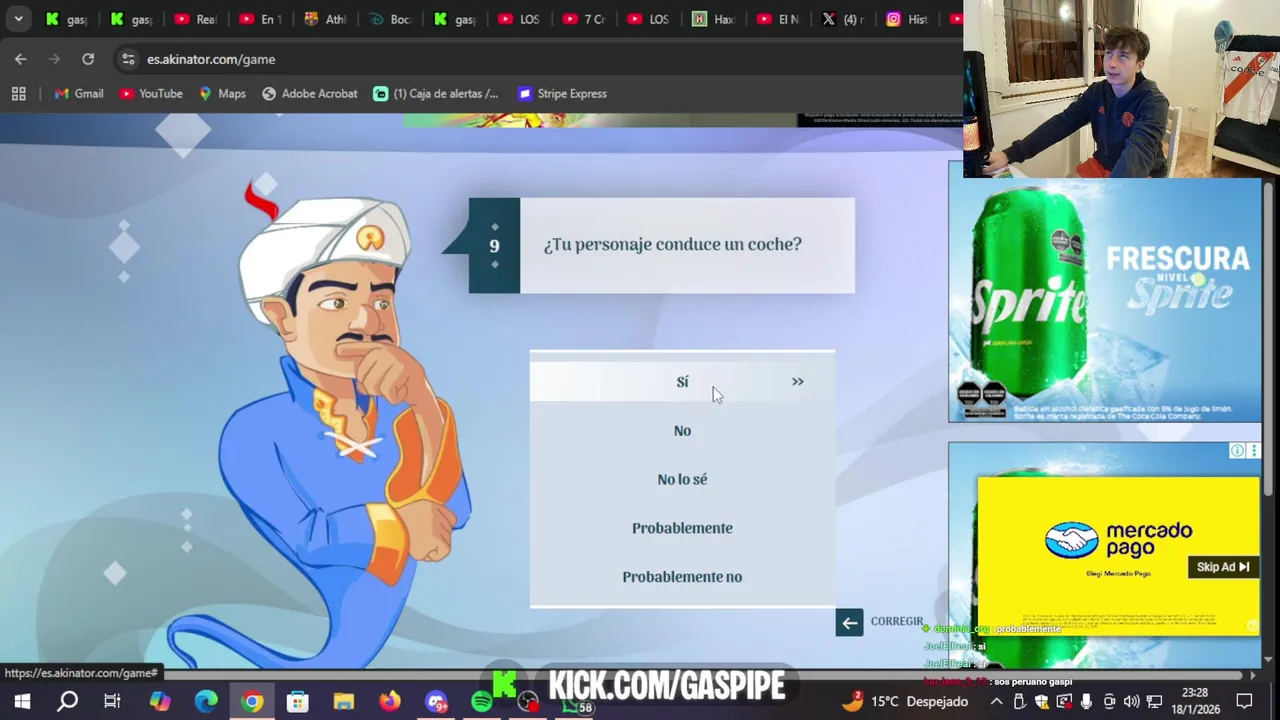This screenshot has height=720, width=1280.
Task: Switch to the X (4) tab
Action: [x=844, y=19]
